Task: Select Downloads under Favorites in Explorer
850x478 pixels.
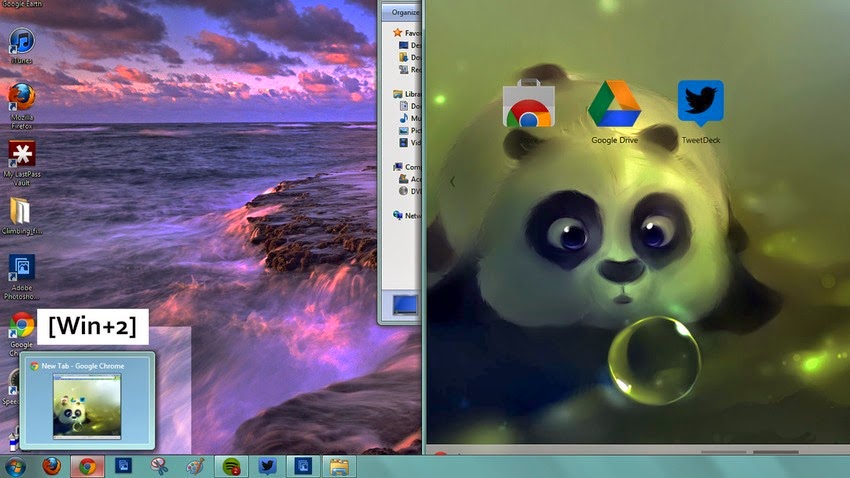Action: tap(410, 57)
